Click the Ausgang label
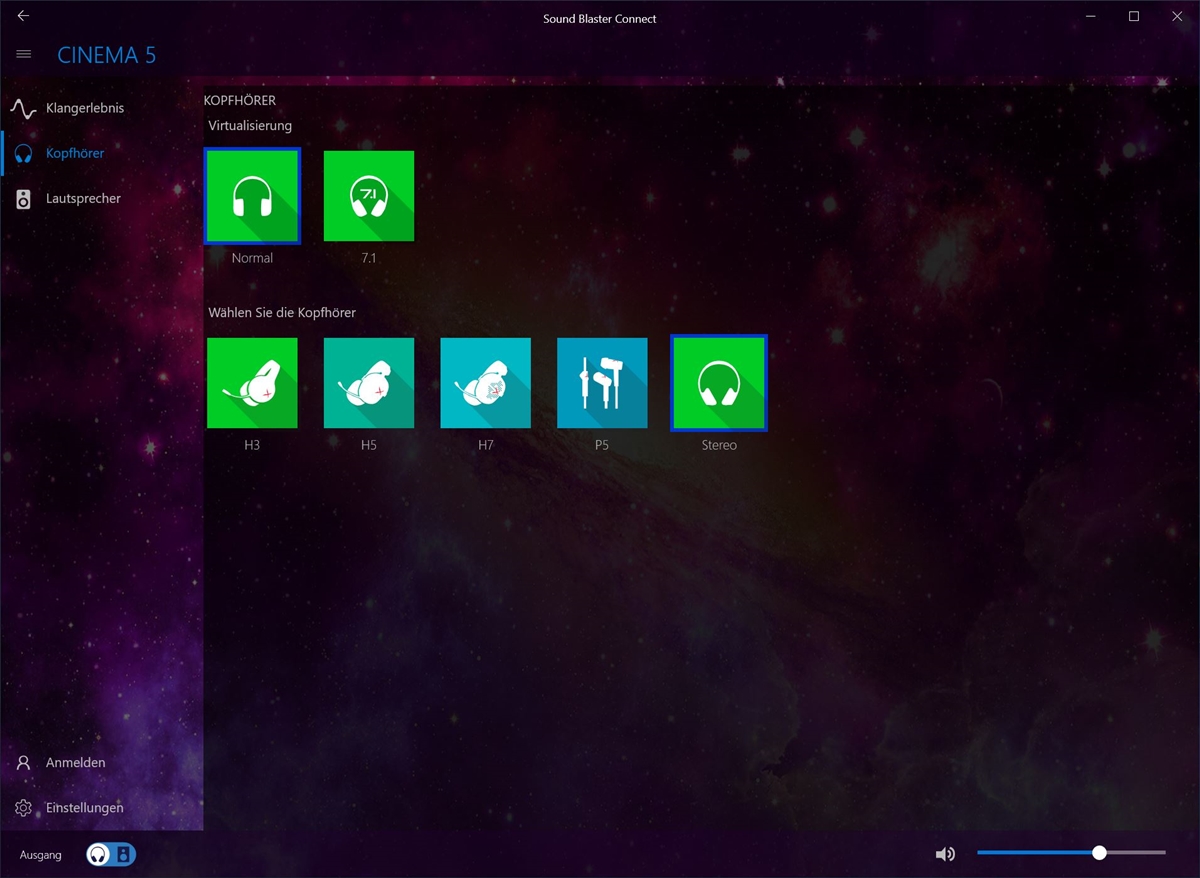Image resolution: width=1200 pixels, height=878 pixels. click(x=41, y=855)
